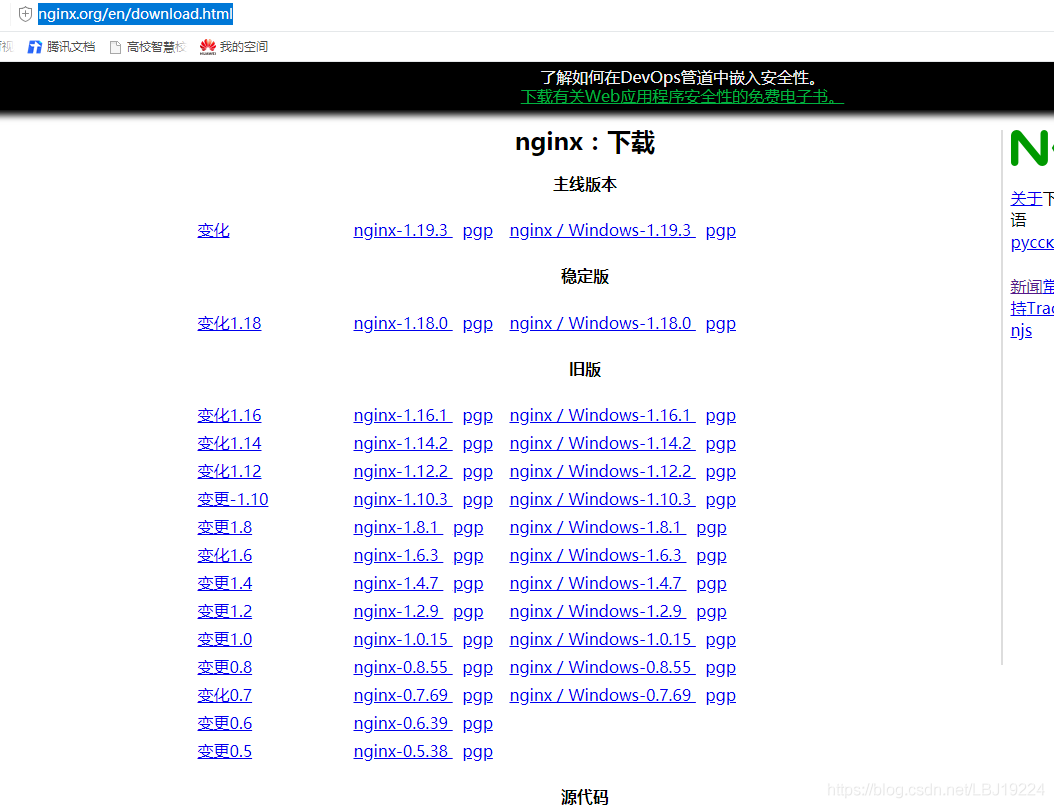The height and width of the screenshot is (808, 1054).
Task: Open pgp signature for Windows-1.19.3
Action: pos(721,231)
